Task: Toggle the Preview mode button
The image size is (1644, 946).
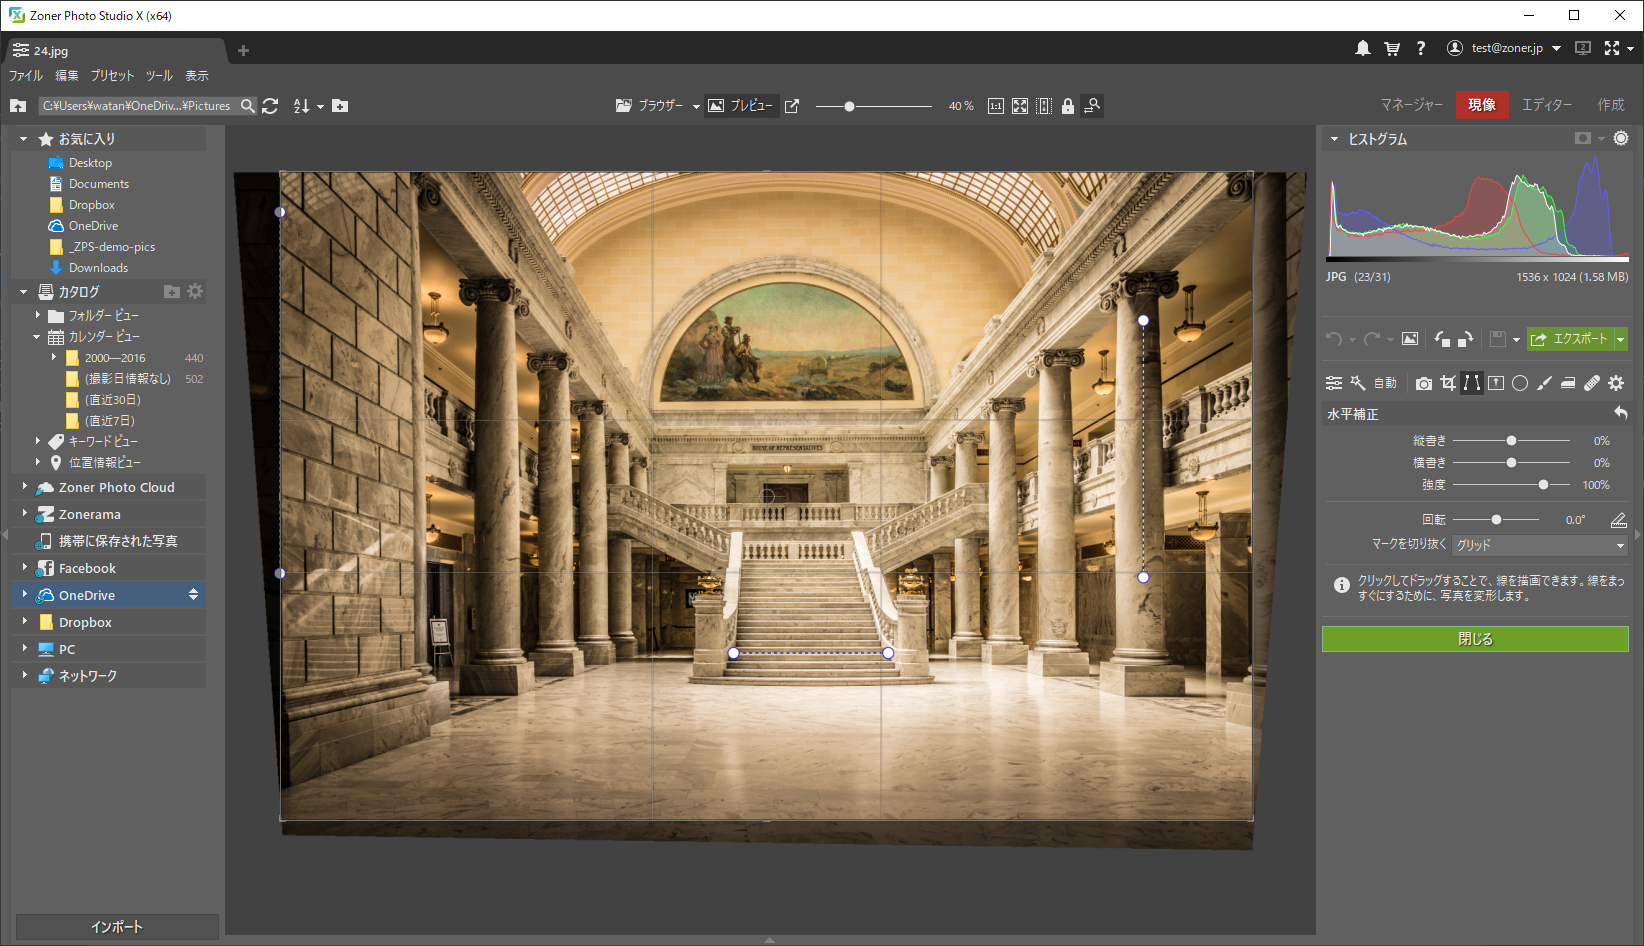Action: pyautogui.click(x=742, y=106)
